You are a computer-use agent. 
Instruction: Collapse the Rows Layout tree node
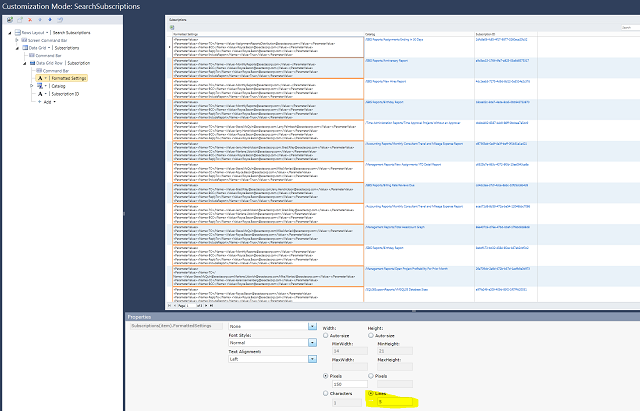(x=10, y=33)
